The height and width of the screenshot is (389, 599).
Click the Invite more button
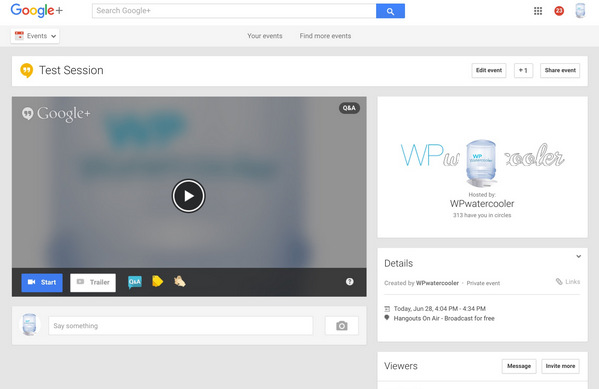[x=560, y=366]
